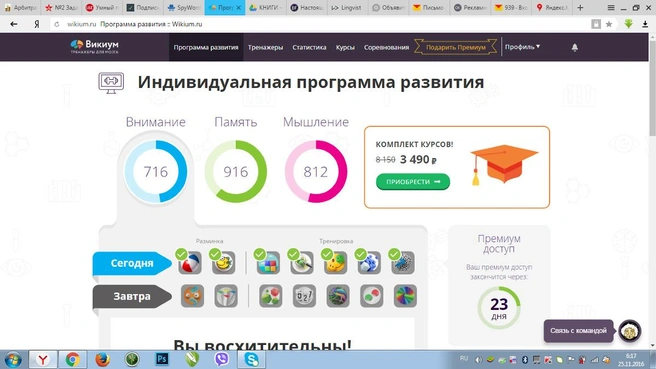Click the bookmark star in address bar
The height and width of the screenshot is (369, 656).
point(609,24)
